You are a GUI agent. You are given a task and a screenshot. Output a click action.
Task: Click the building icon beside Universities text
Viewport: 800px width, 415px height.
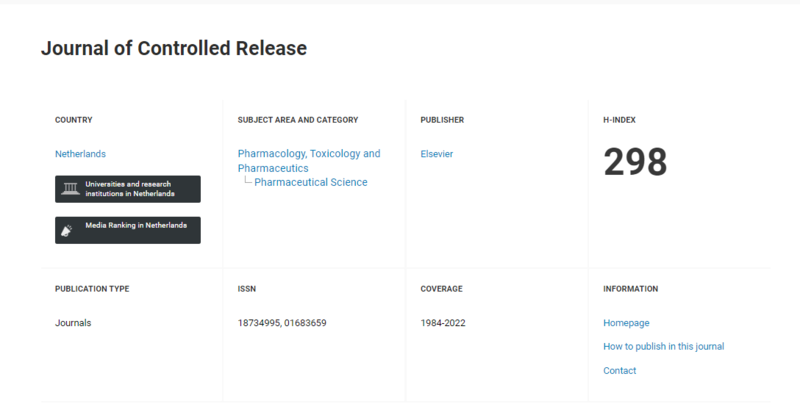pos(70,189)
